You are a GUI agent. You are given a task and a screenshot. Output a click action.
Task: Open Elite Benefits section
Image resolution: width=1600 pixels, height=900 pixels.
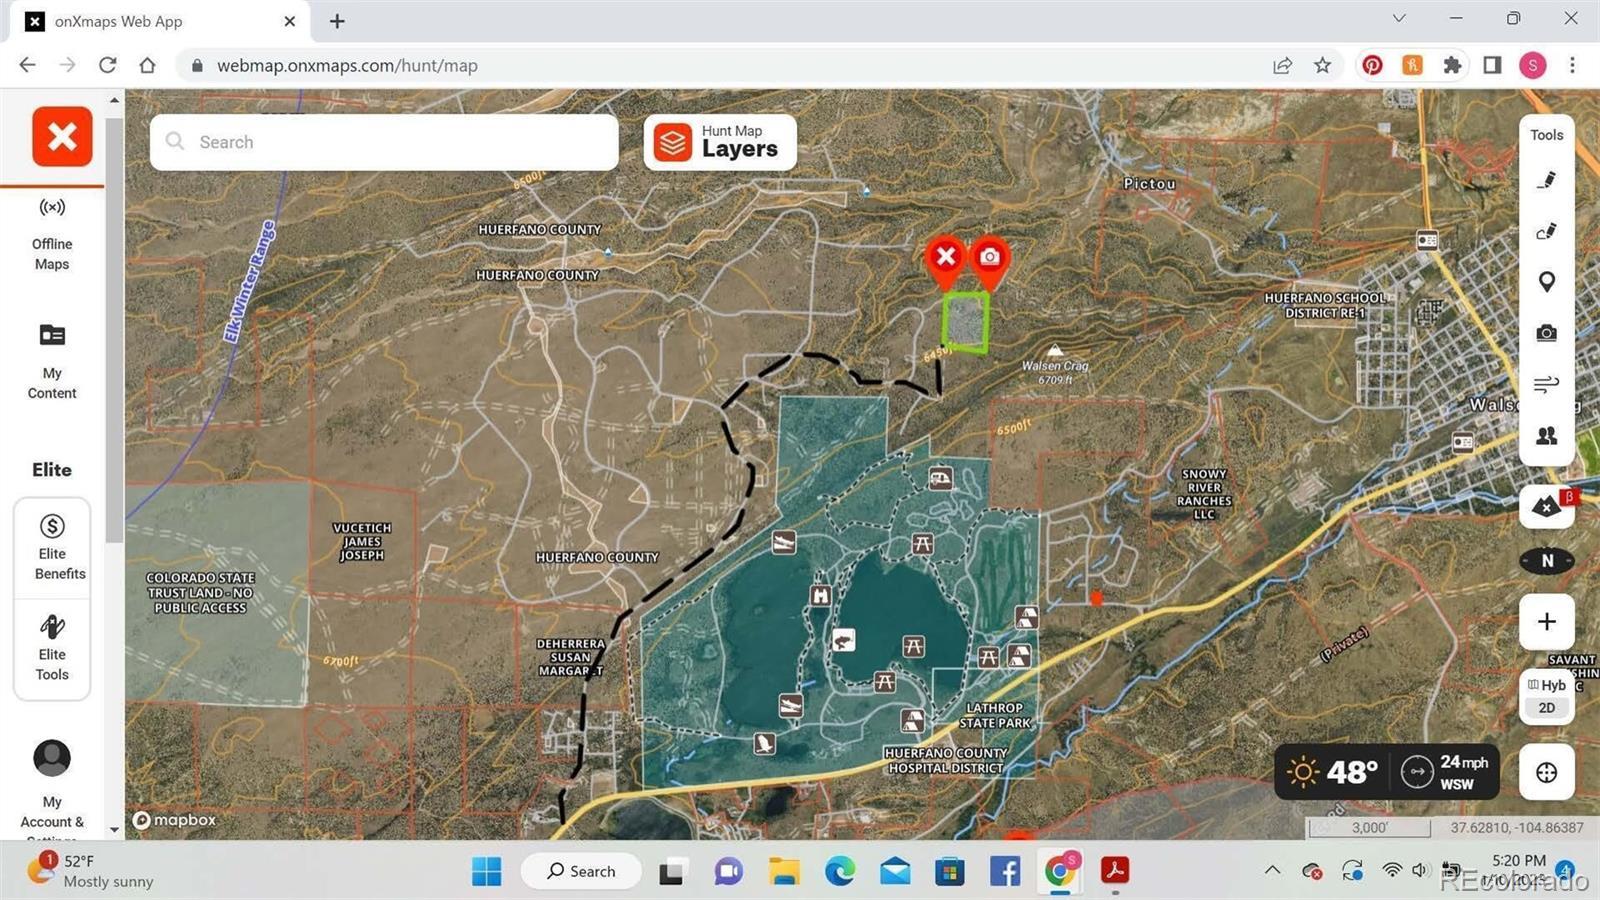[x=52, y=547]
